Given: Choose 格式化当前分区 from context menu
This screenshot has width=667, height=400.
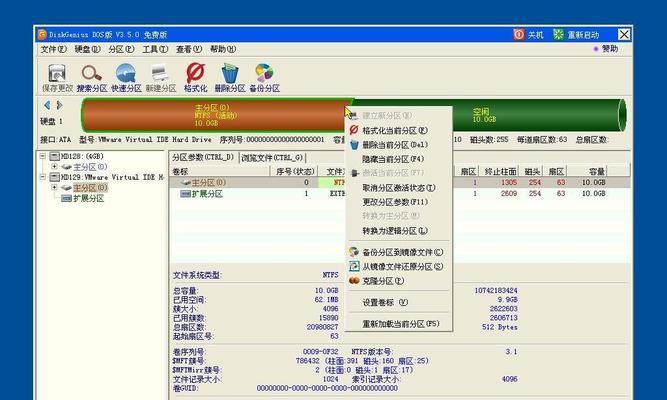Looking at the screenshot, I should click(x=394, y=131).
